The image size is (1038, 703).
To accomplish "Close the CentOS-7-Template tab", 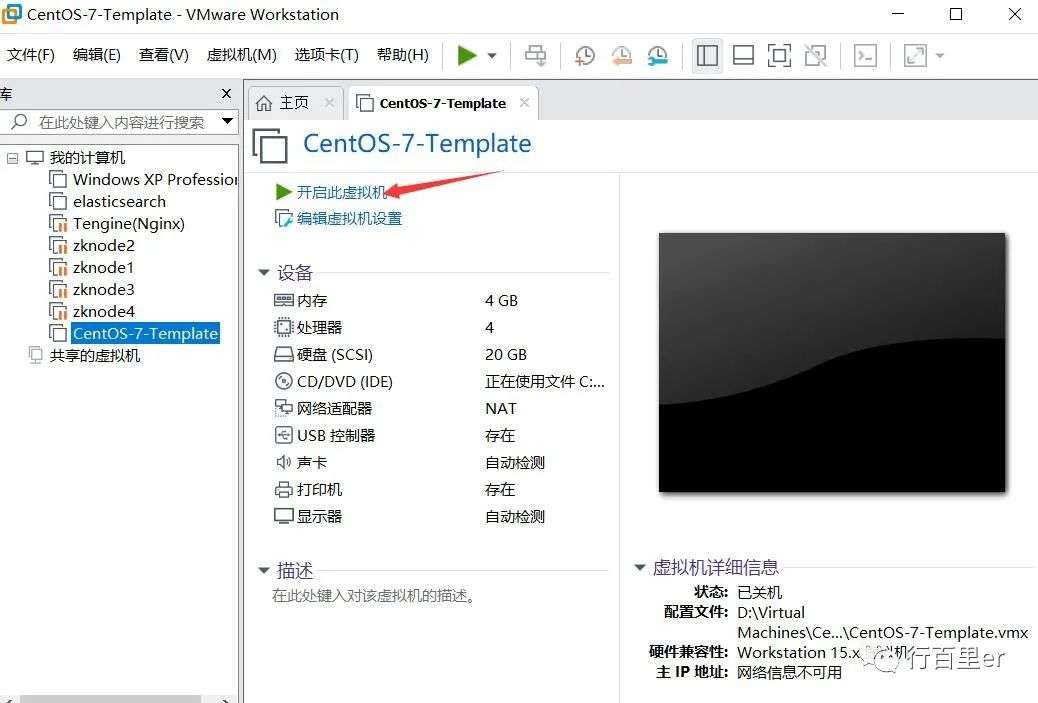I will [524, 103].
